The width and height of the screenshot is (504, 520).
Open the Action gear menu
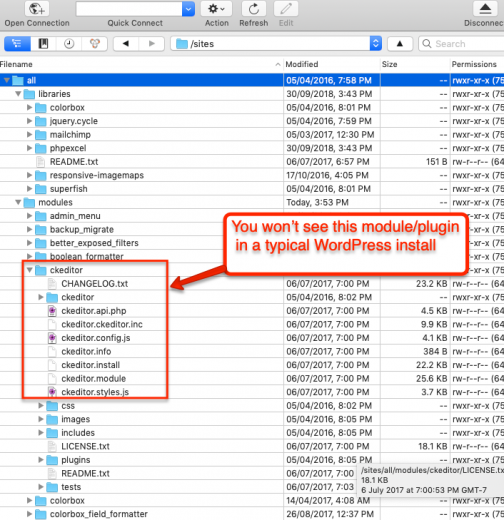(216, 9)
